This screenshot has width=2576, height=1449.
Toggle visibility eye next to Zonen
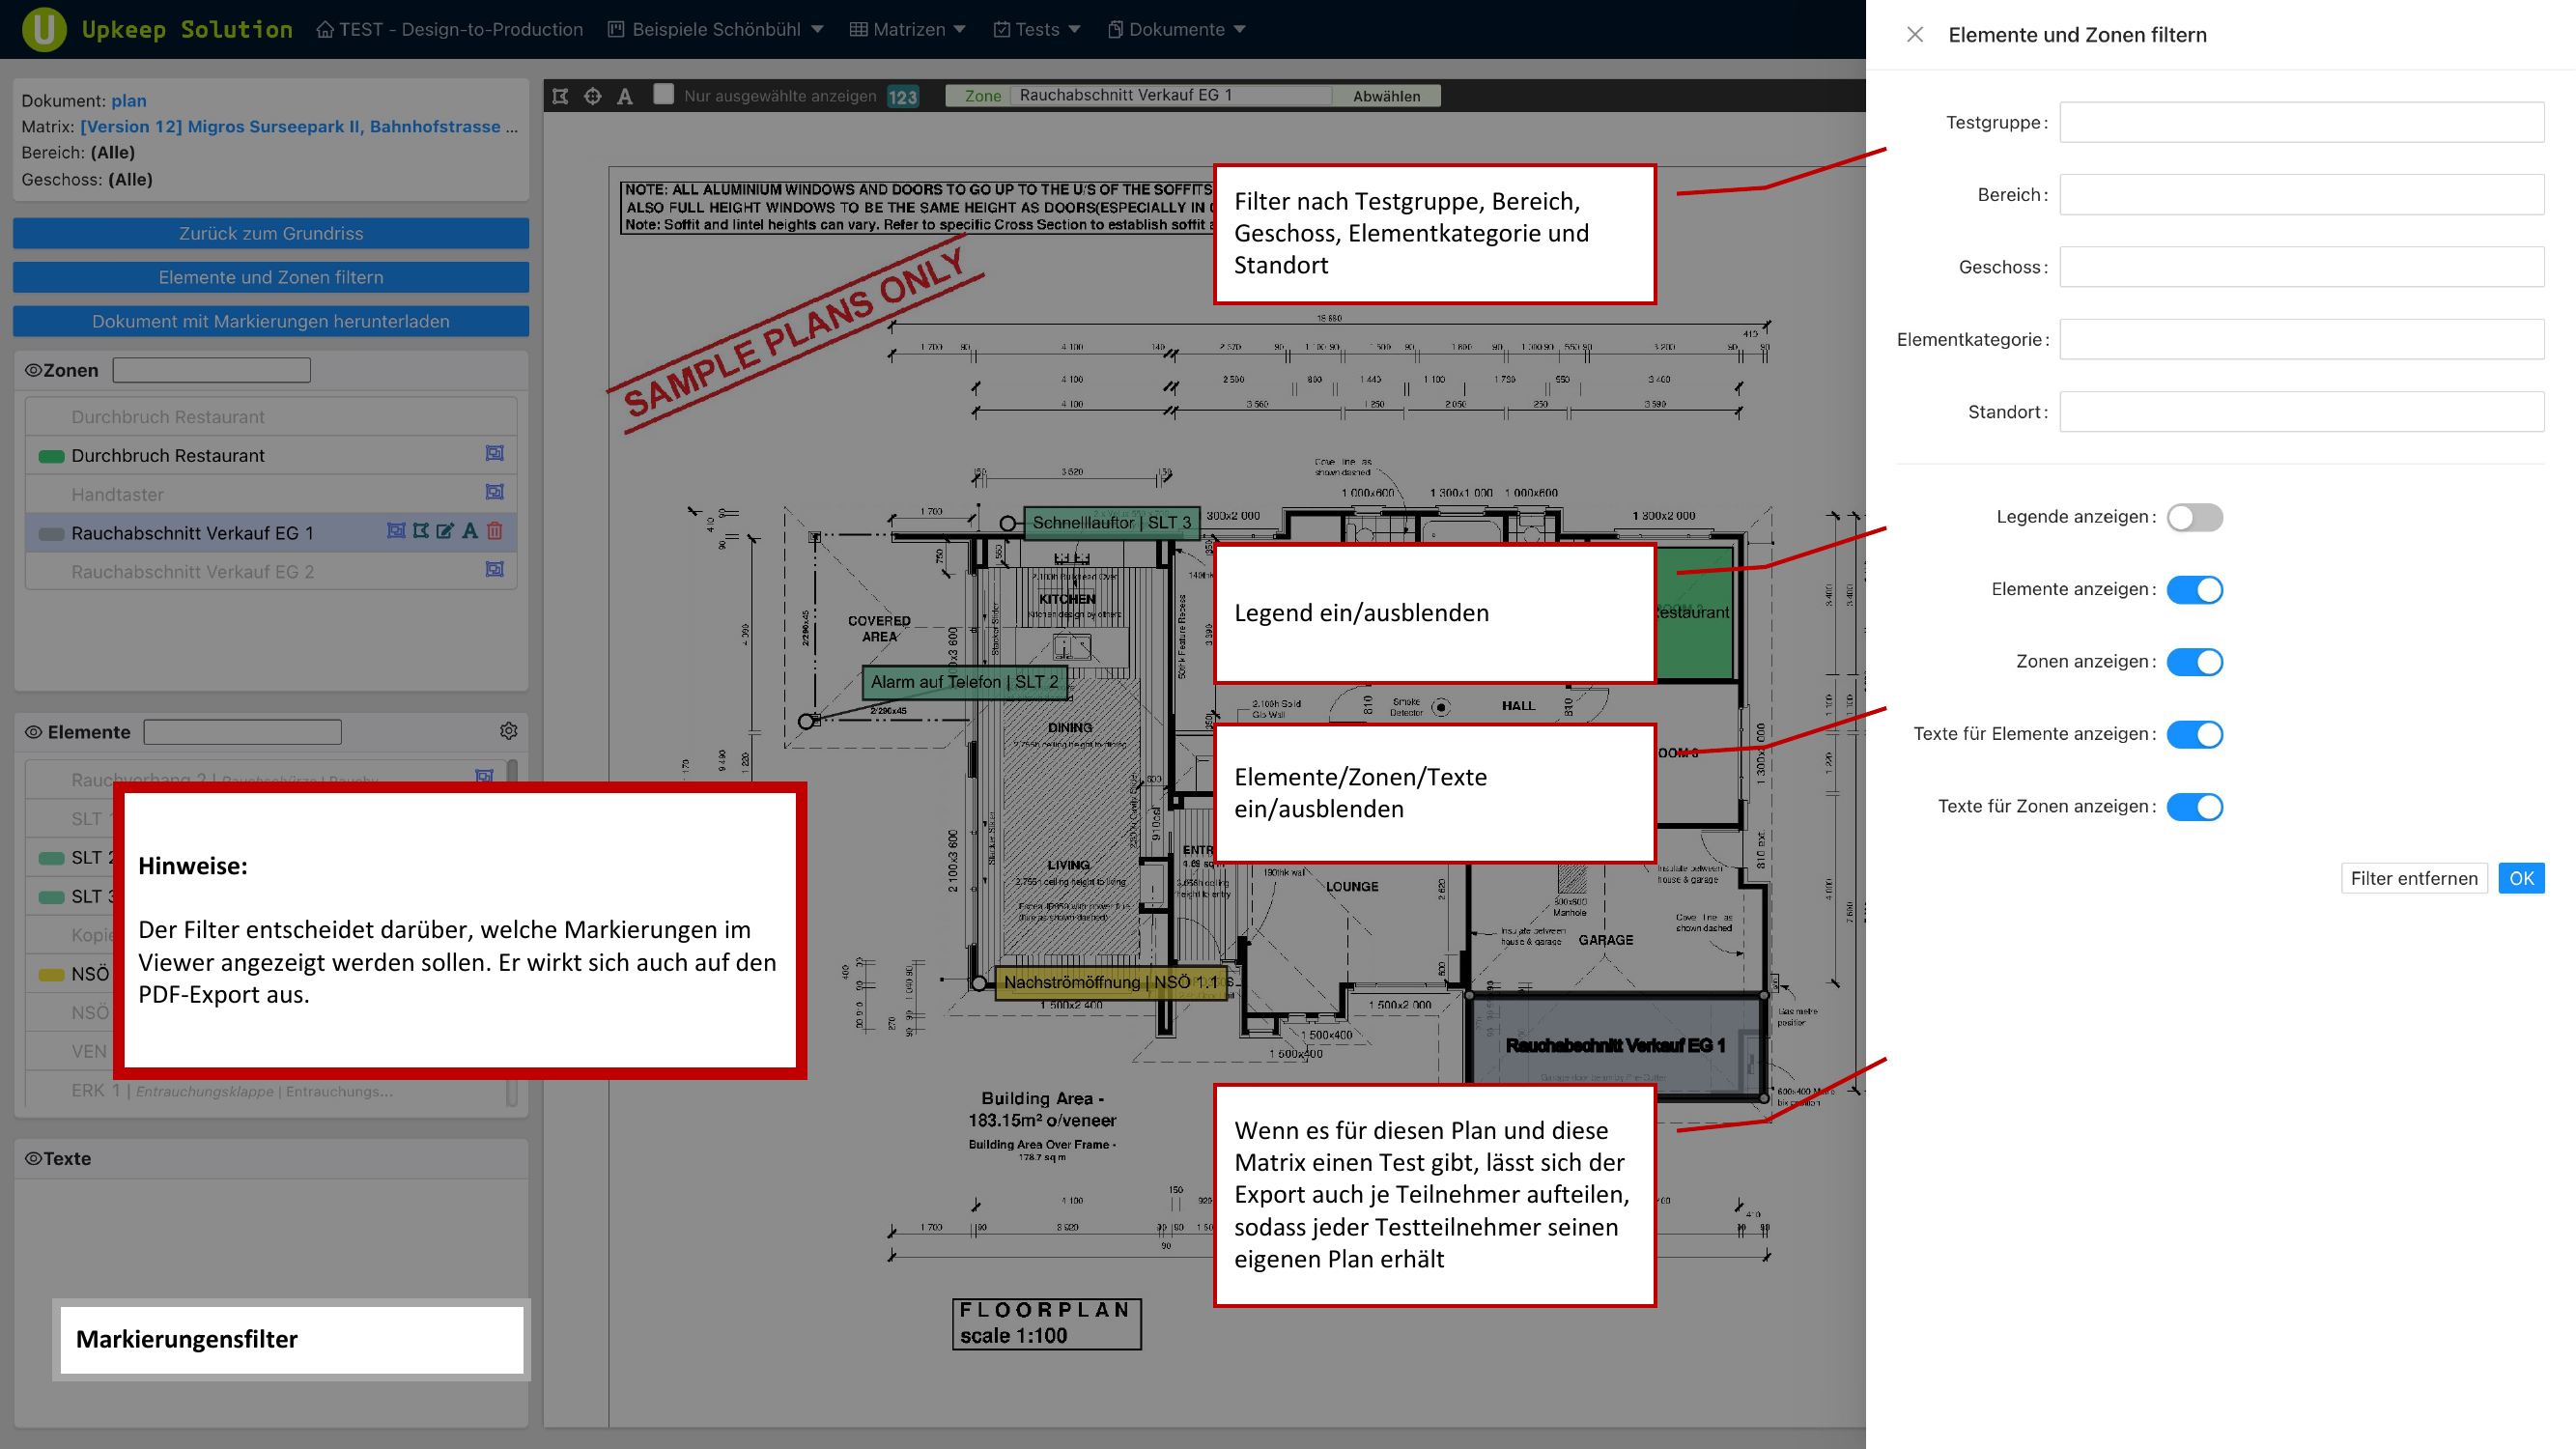[x=33, y=370]
